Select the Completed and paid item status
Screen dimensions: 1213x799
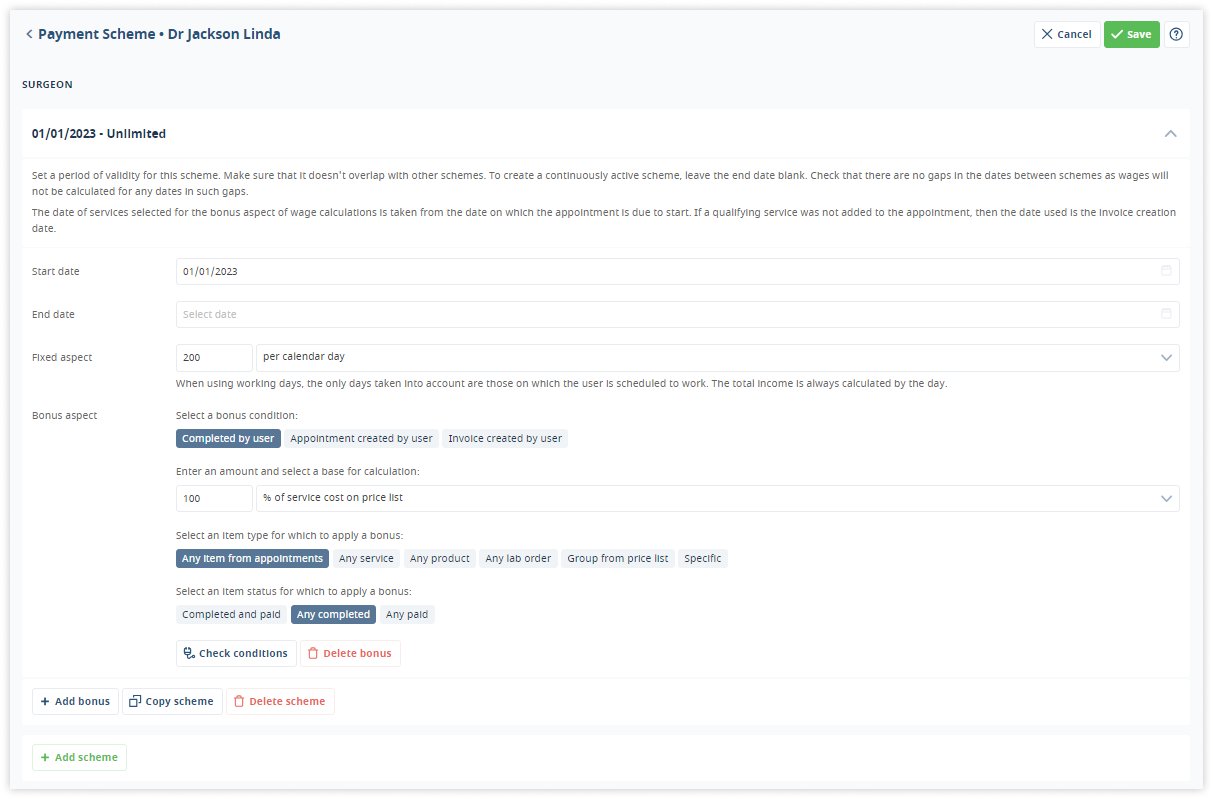coord(230,614)
